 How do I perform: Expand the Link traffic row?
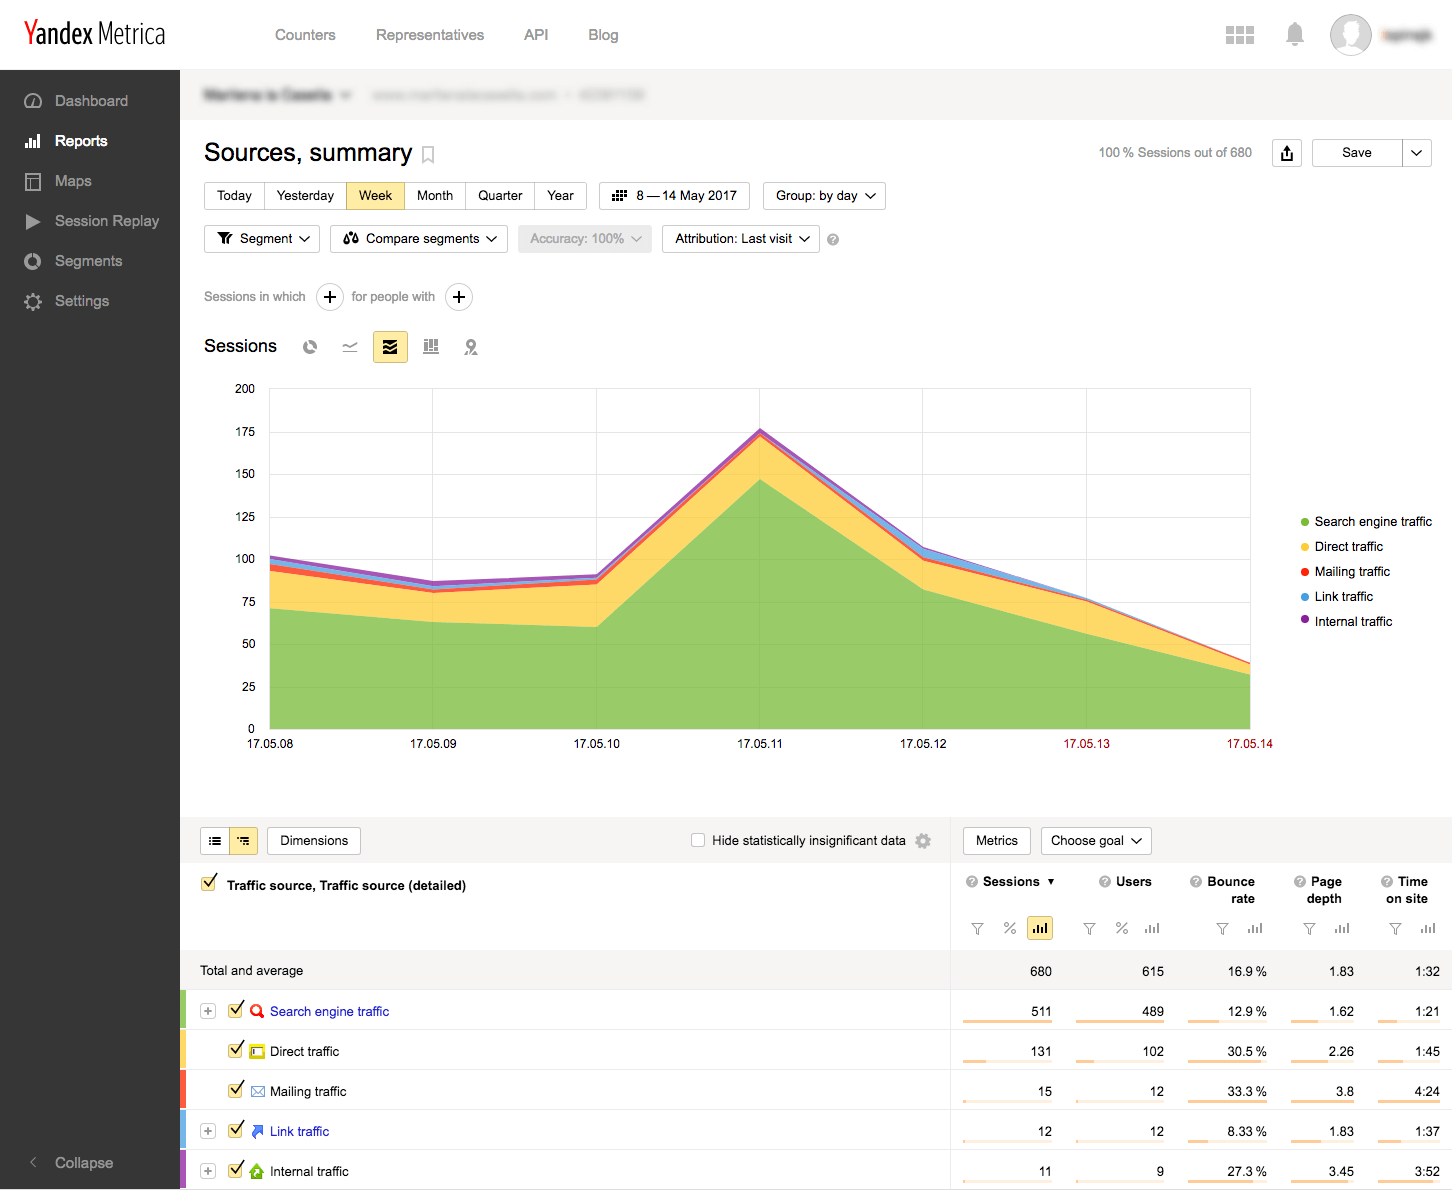pos(208,1131)
